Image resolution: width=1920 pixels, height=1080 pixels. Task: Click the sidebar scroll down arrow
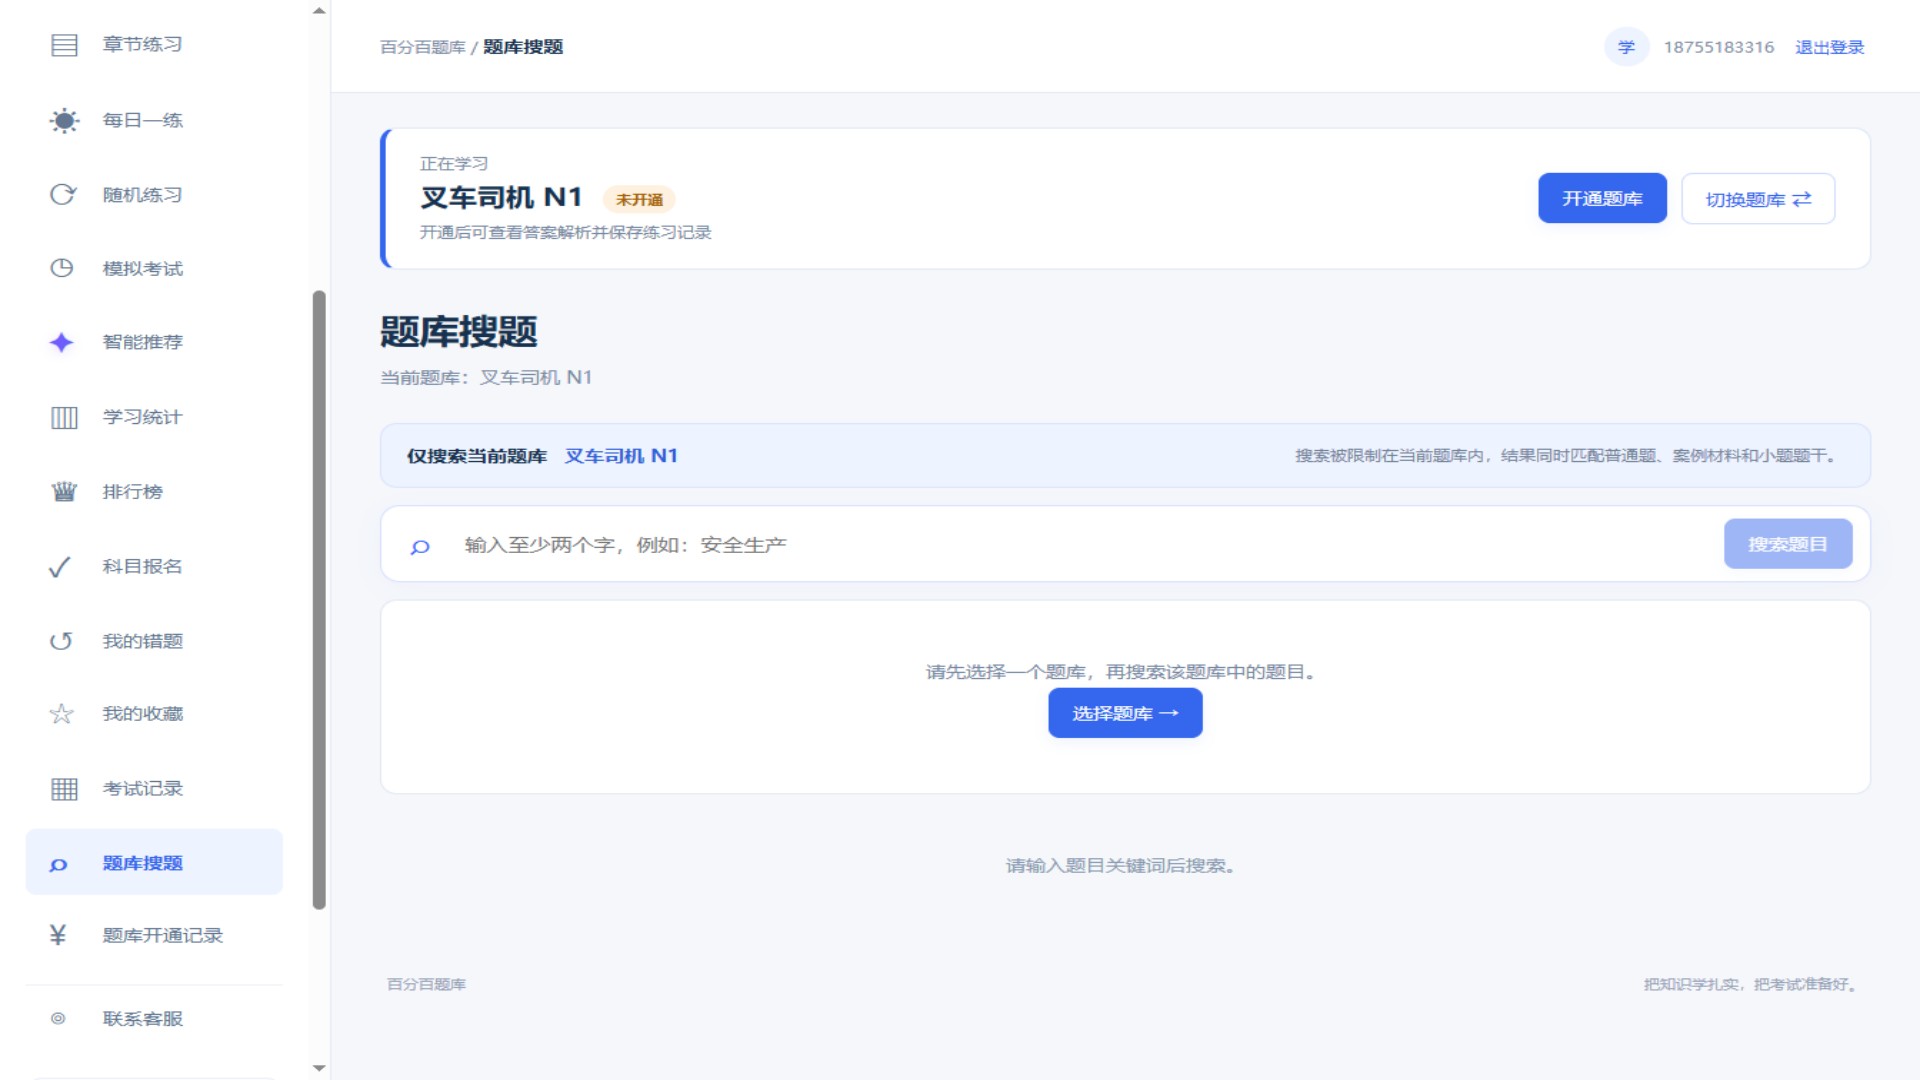coord(319,1068)
